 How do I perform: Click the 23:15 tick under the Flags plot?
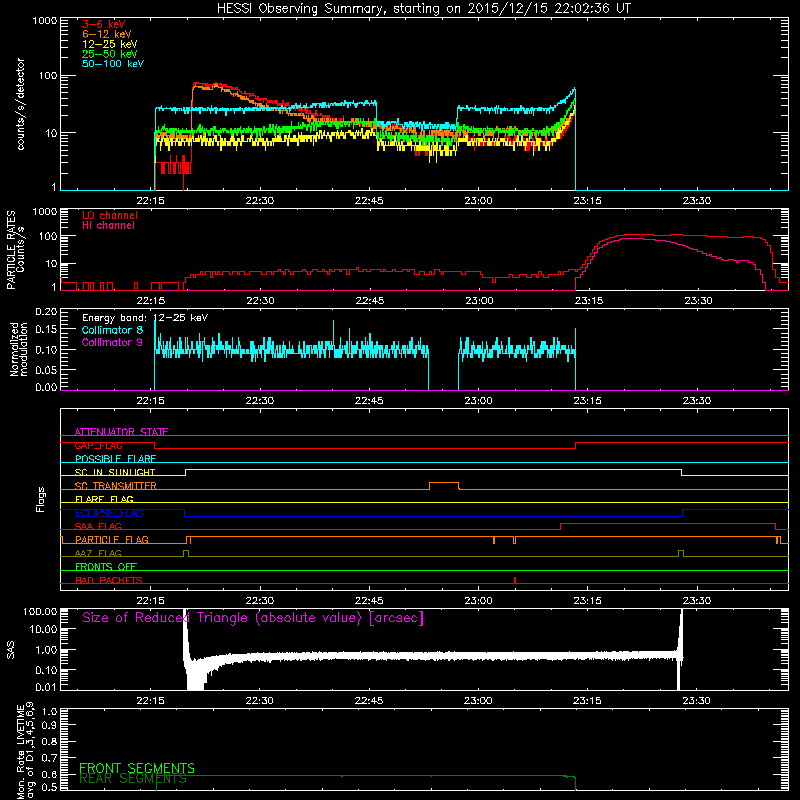click(x=588, y=601)
